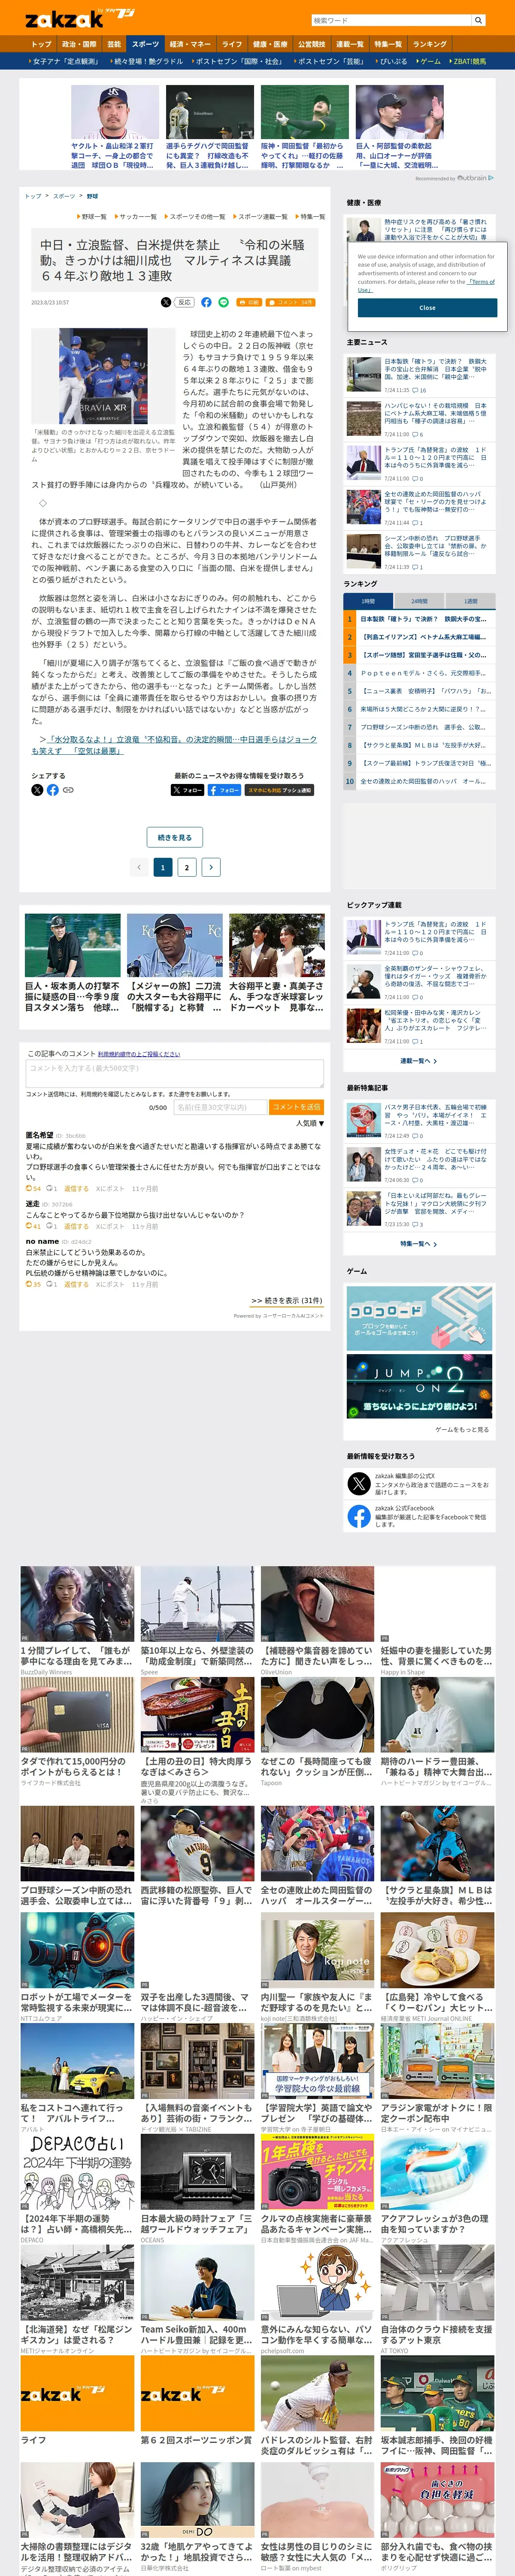Click the article's main baseball photo

click(103, 377)
